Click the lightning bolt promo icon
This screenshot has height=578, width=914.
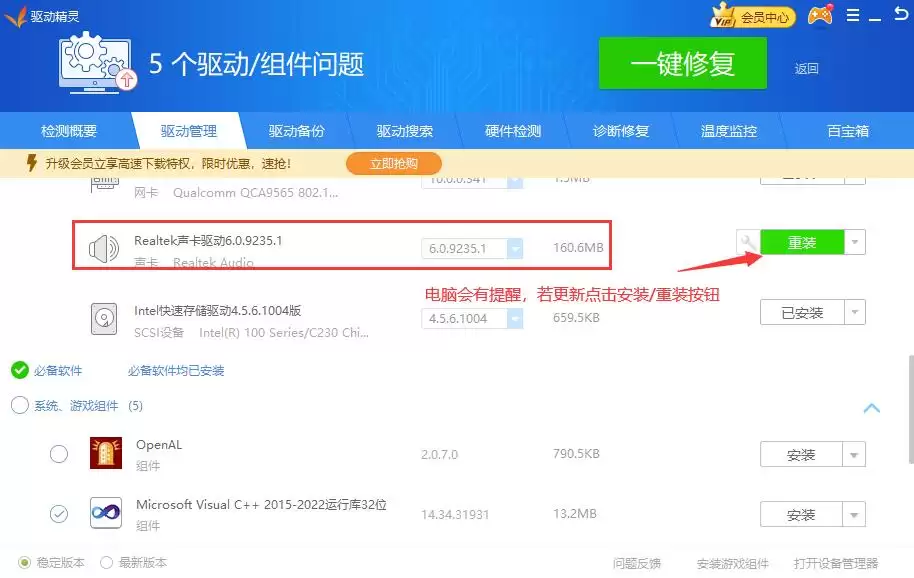point(32,163)
